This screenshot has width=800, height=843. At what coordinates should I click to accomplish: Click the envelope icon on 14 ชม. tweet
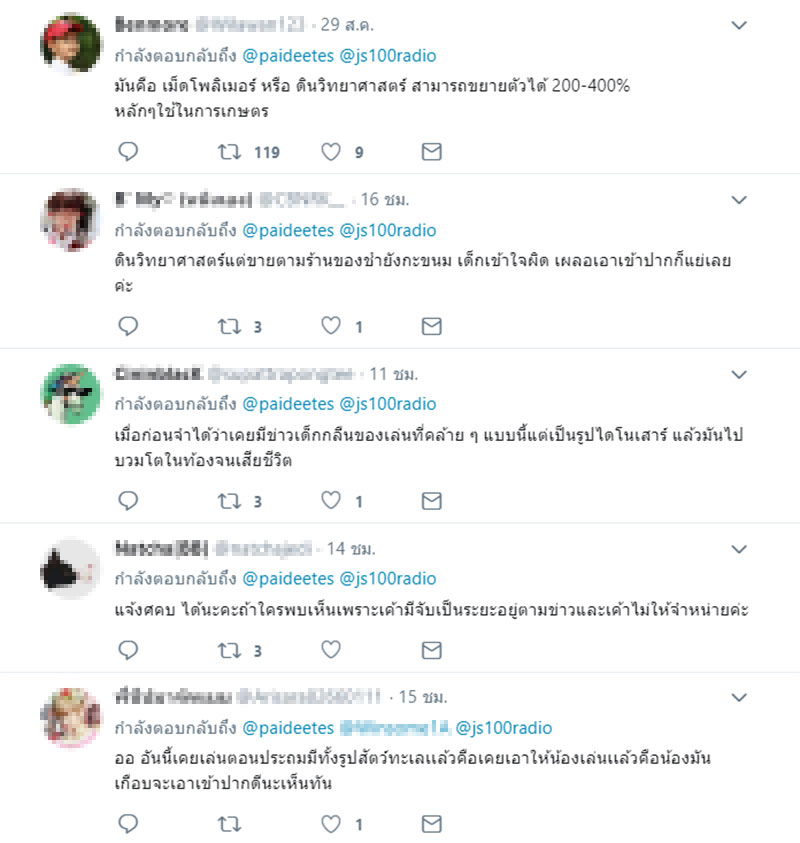[431, 651]
